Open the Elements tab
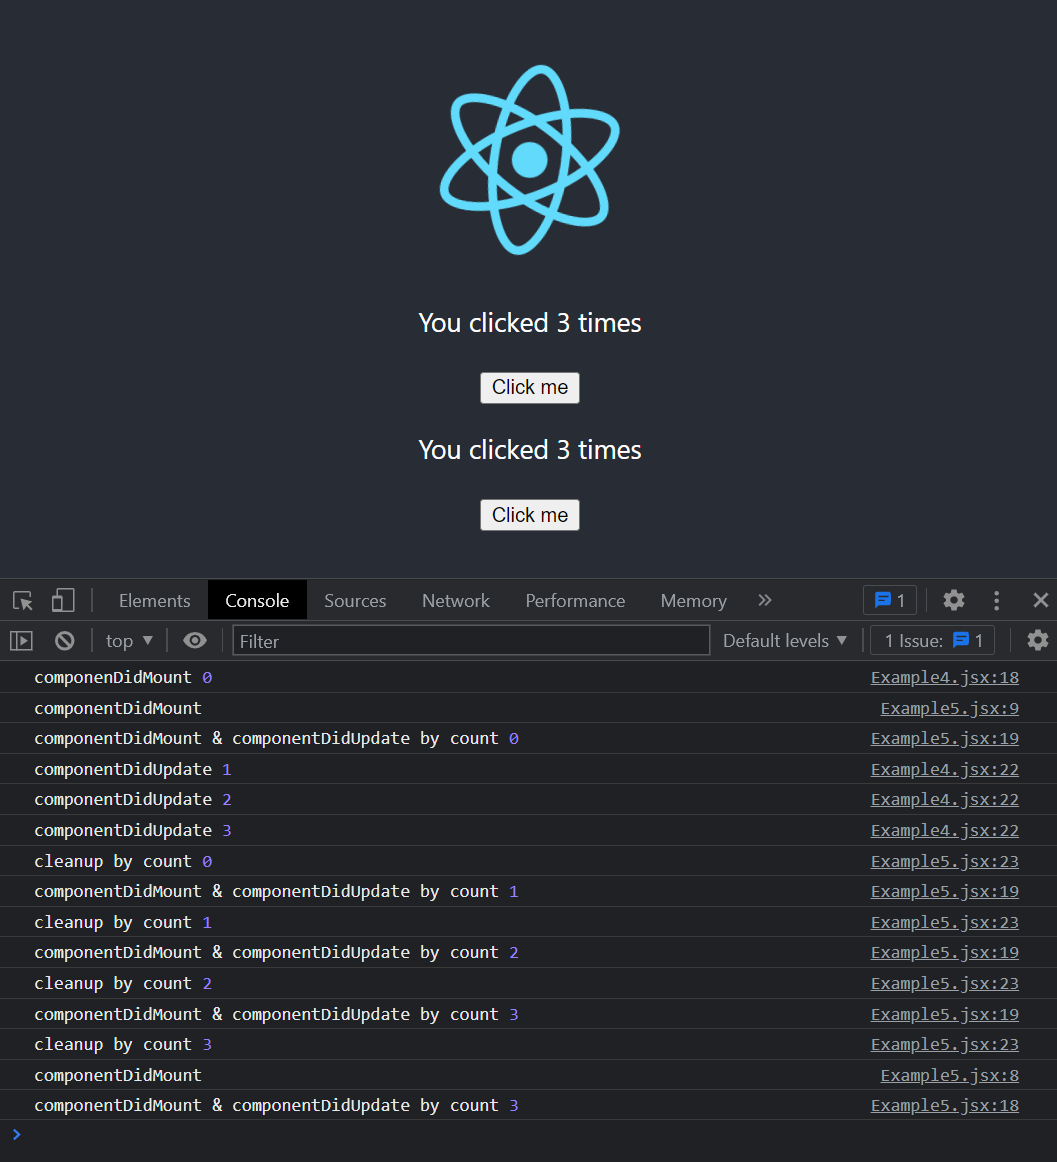This screenshot has height=1162, width=1057. pos(154,600)
